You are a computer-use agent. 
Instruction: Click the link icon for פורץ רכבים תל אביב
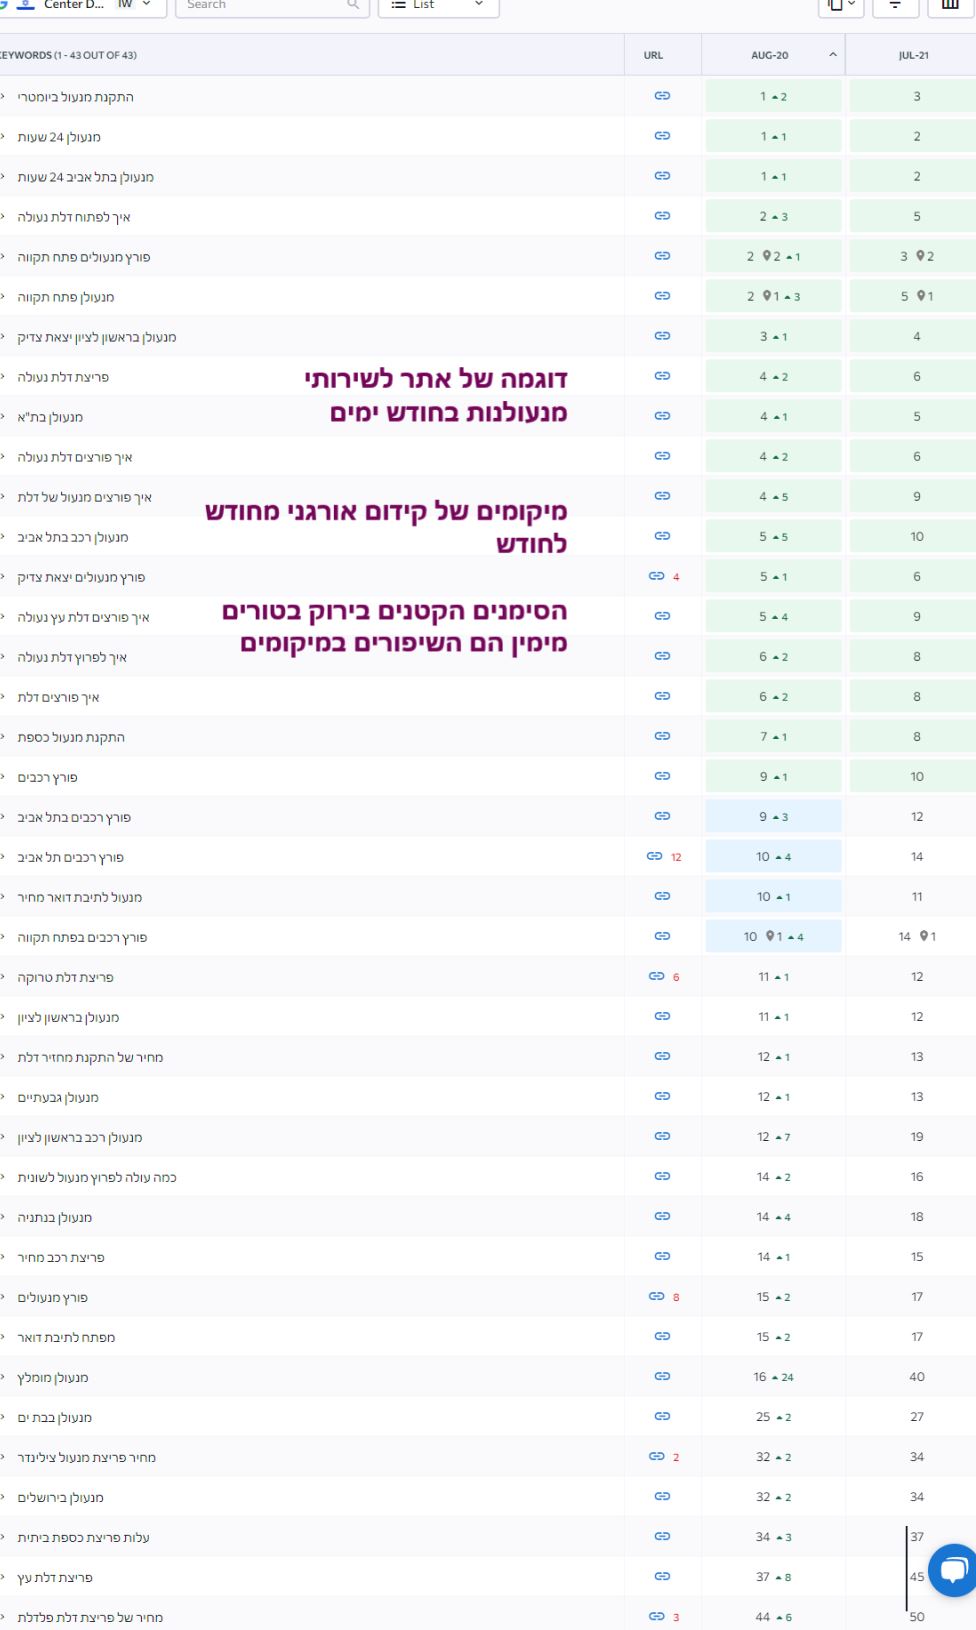654,856
